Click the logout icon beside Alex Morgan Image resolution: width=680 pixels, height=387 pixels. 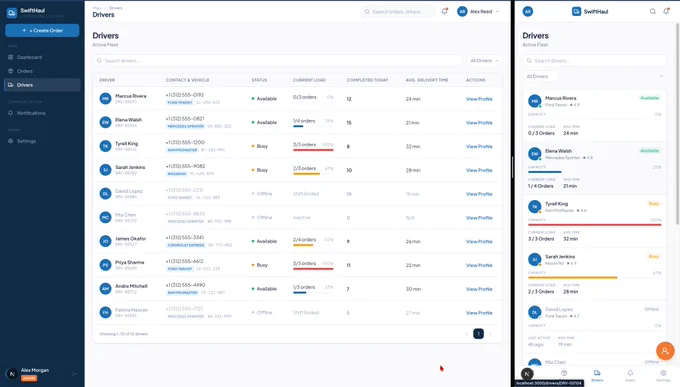click(75, 374)
